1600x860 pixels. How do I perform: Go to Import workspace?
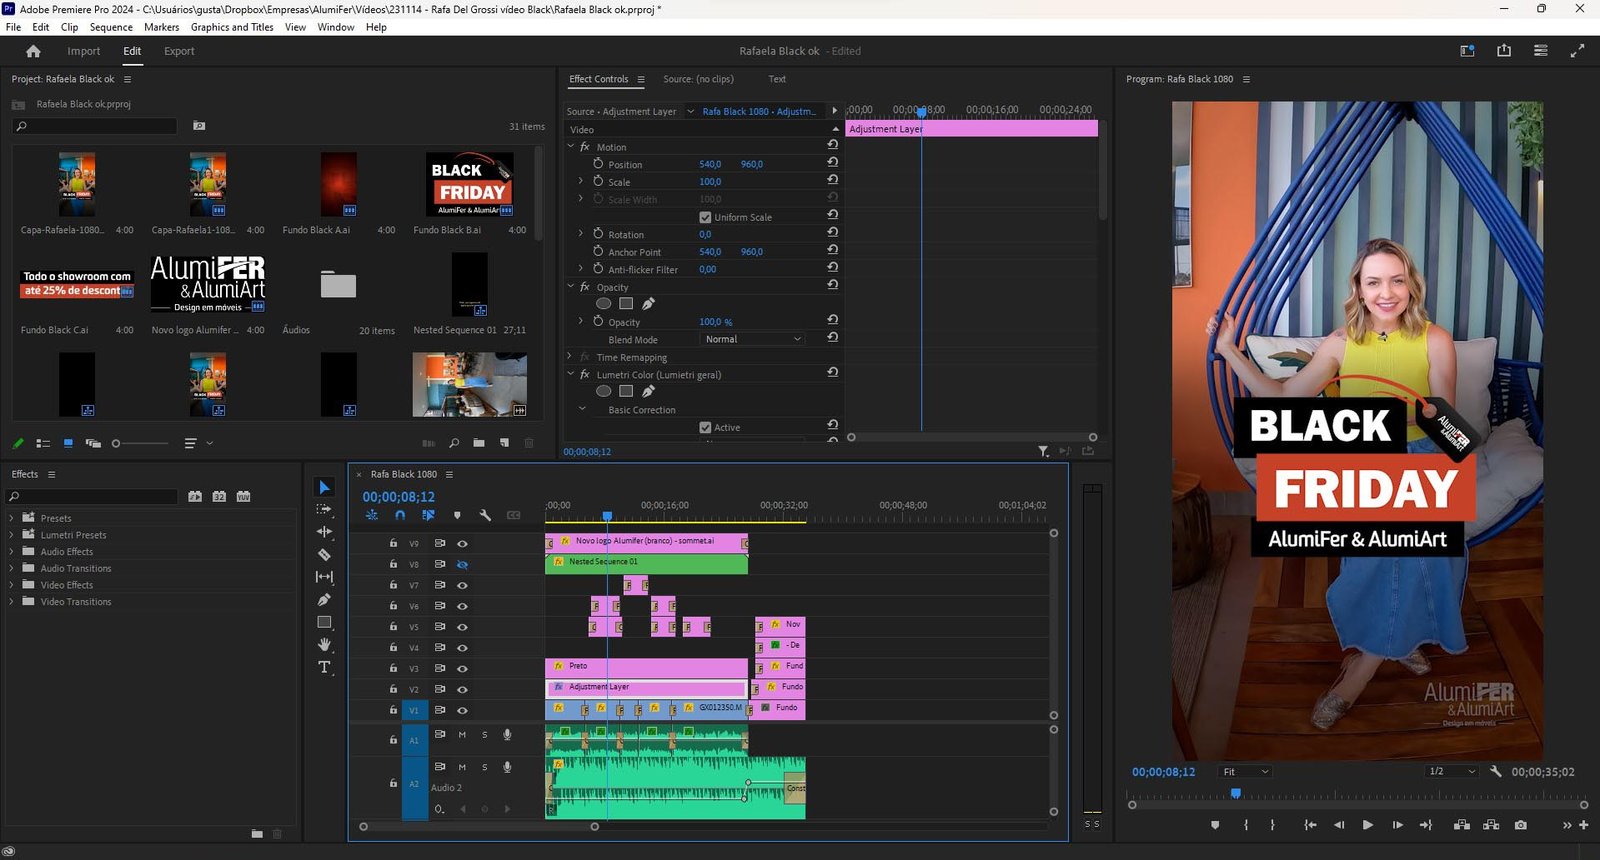click(x=84, y=51)
